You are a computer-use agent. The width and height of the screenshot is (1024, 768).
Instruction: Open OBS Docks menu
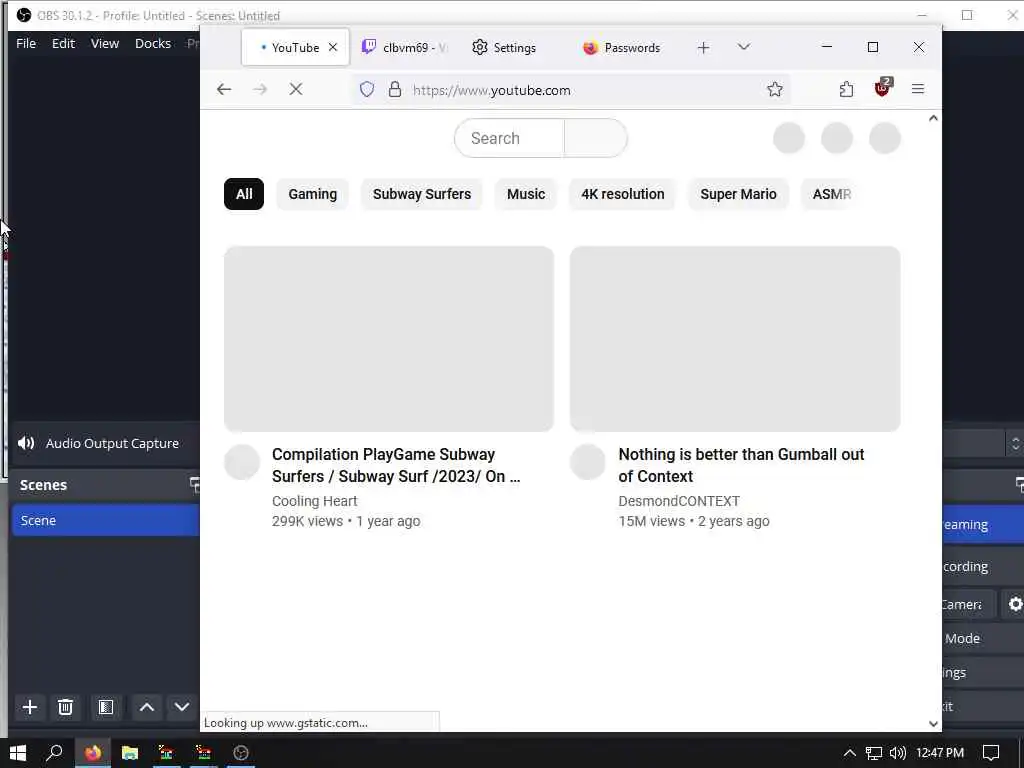pos(153,43)
